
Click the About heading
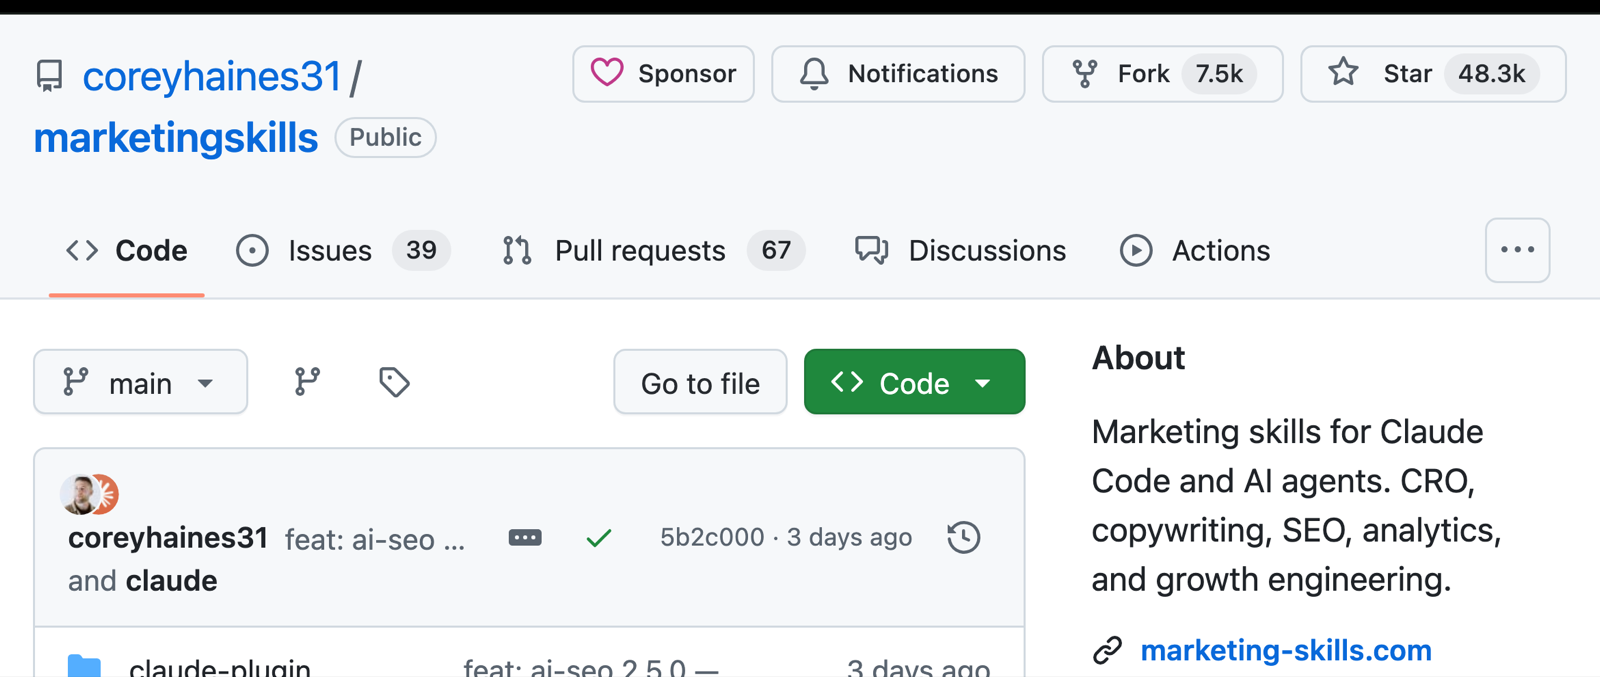point(1138,358)
